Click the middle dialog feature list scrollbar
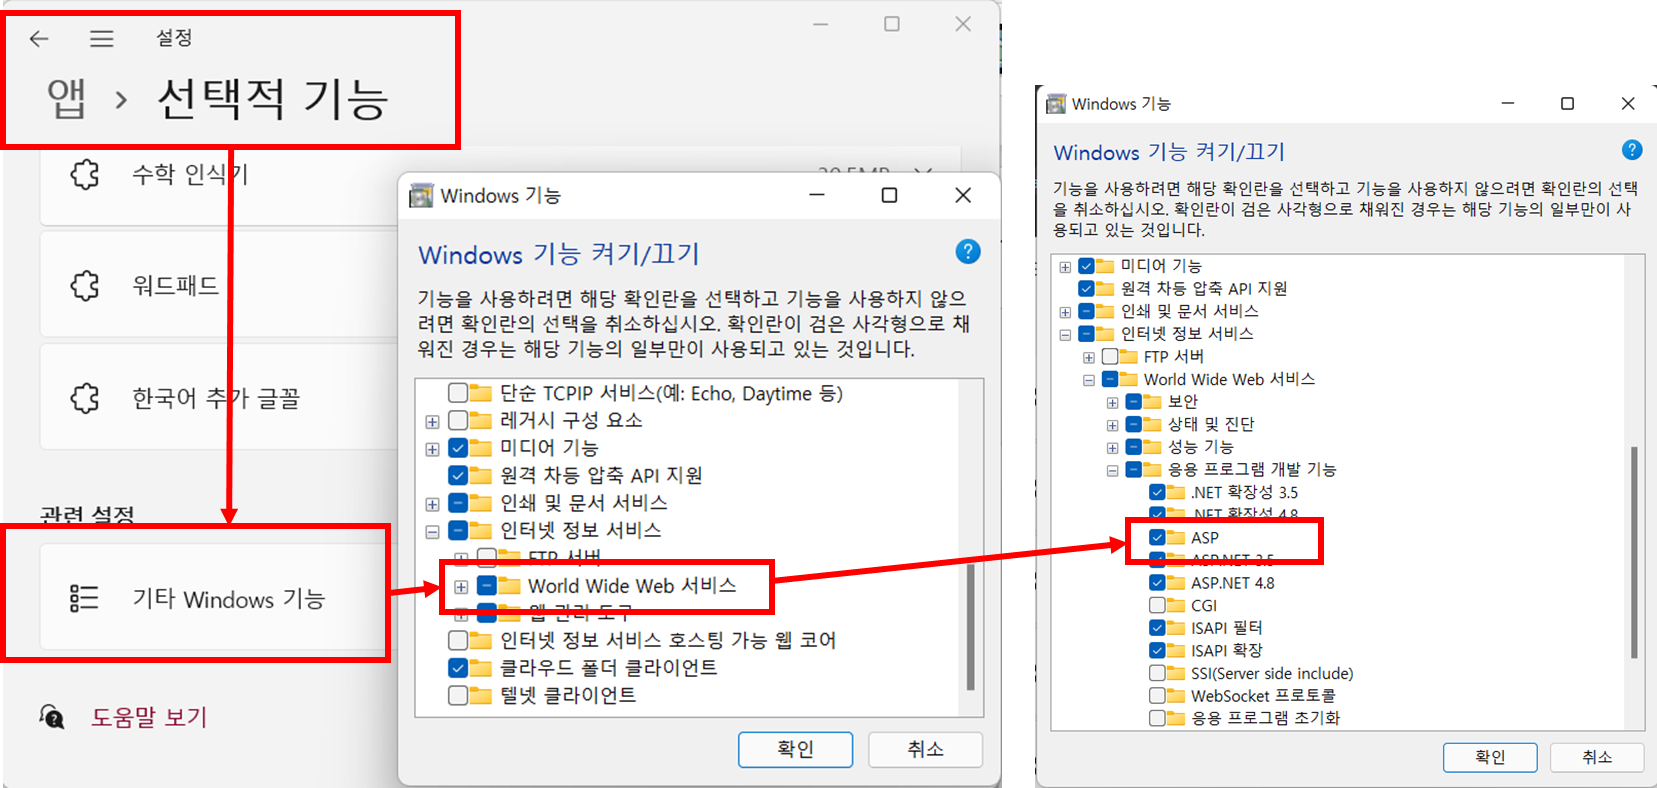The height and width of the screenshot is (788, 1657). pyautogui.click(x=970, y=627)
